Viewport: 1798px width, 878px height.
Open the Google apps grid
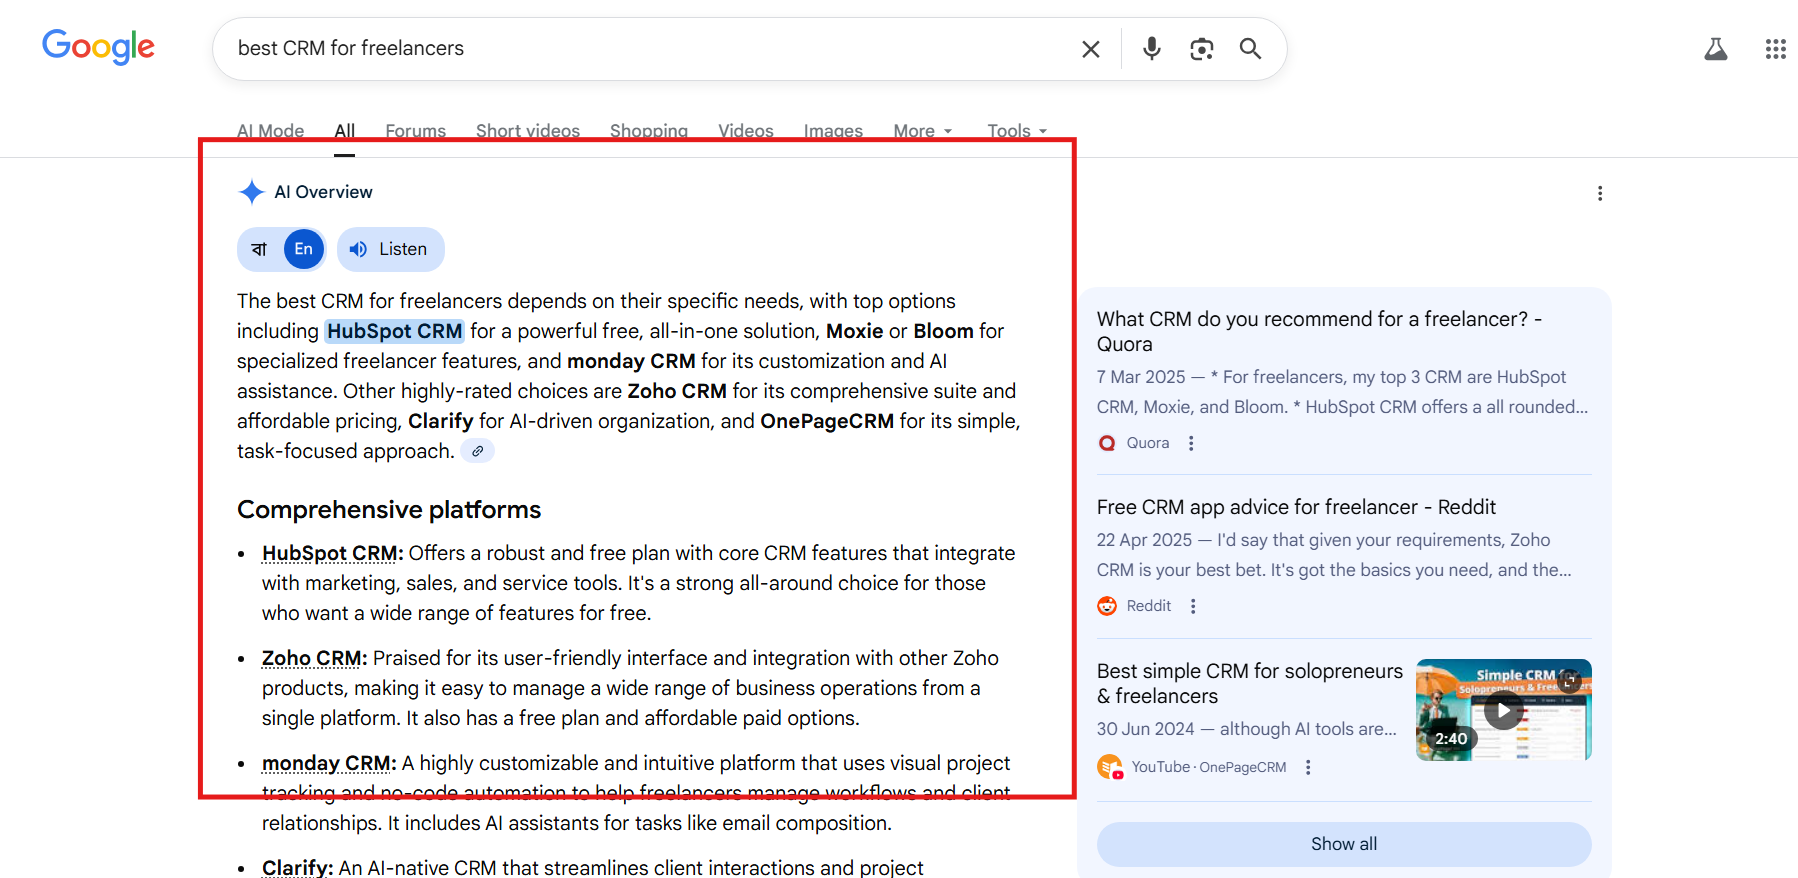[1775, 49]
